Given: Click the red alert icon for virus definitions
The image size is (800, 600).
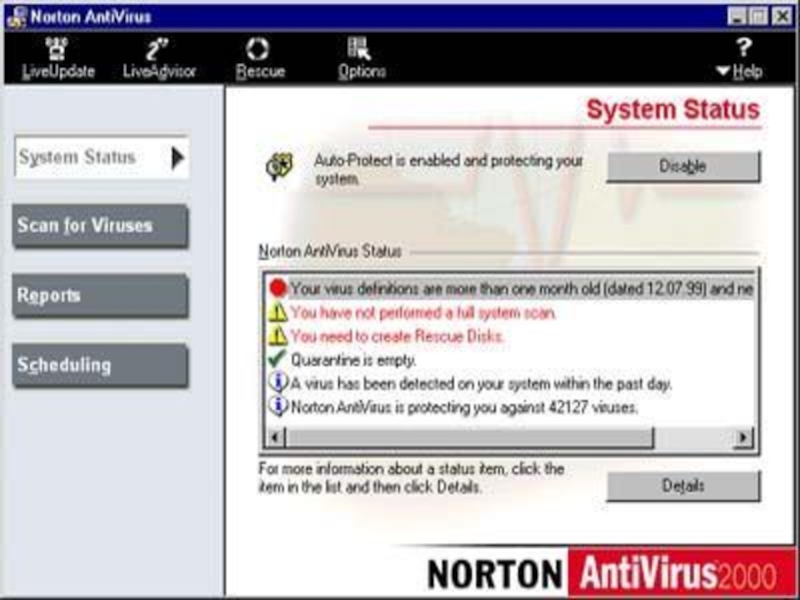Looking at the screenshot, I should click(278, 289).
